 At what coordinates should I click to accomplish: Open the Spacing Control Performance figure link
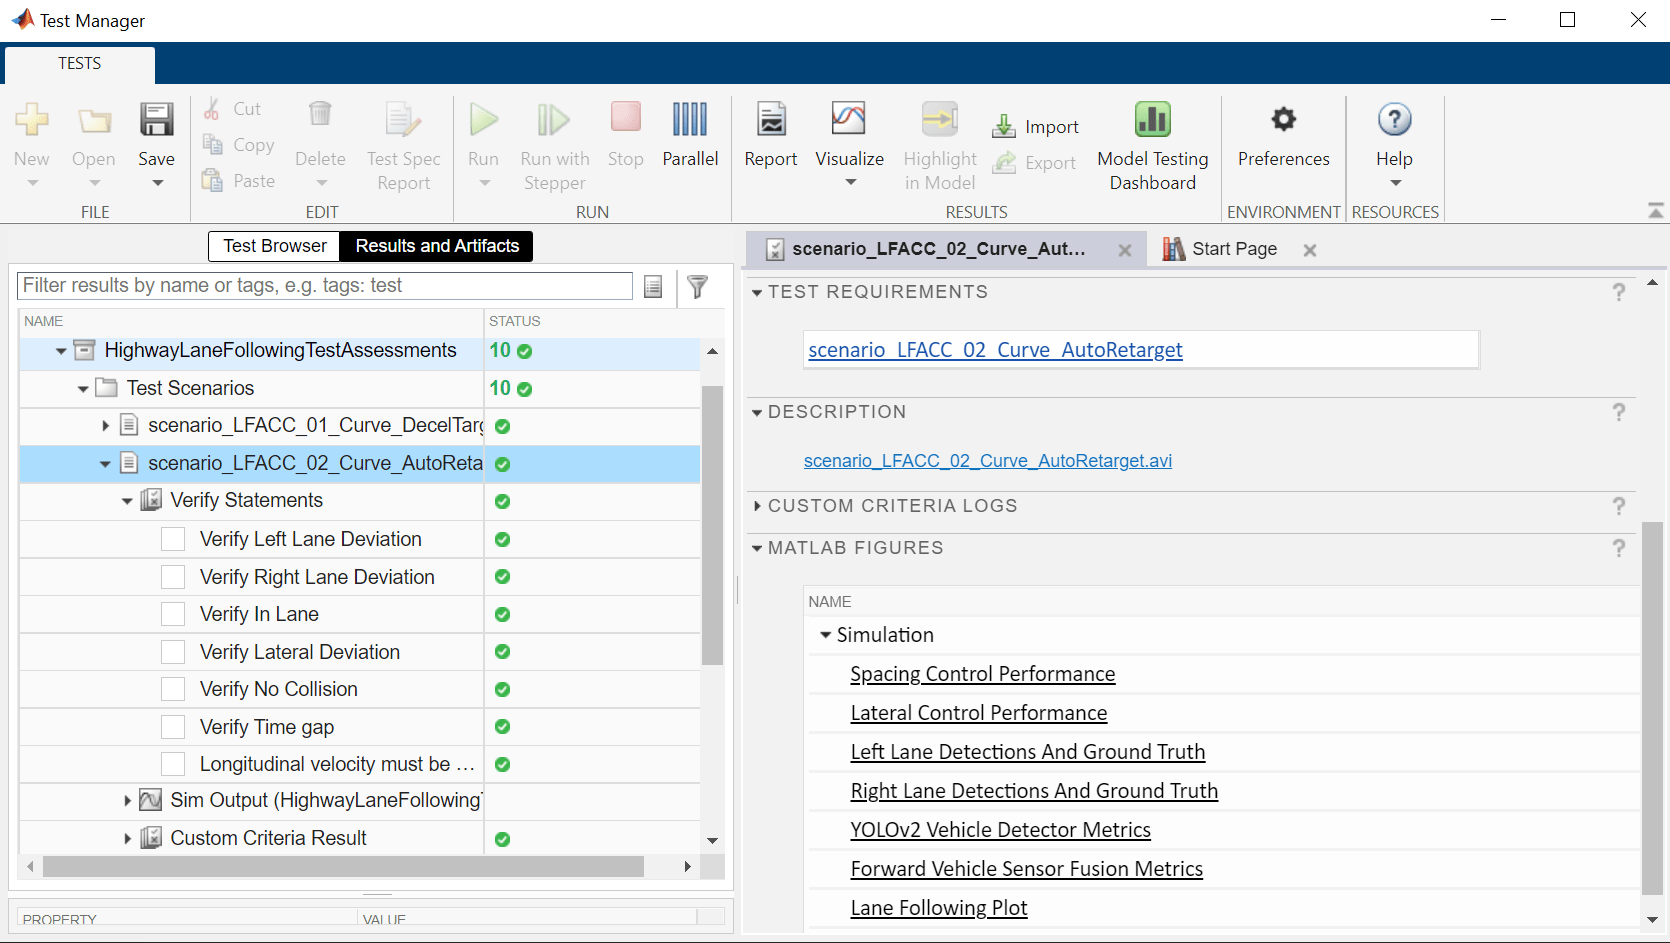982,674
